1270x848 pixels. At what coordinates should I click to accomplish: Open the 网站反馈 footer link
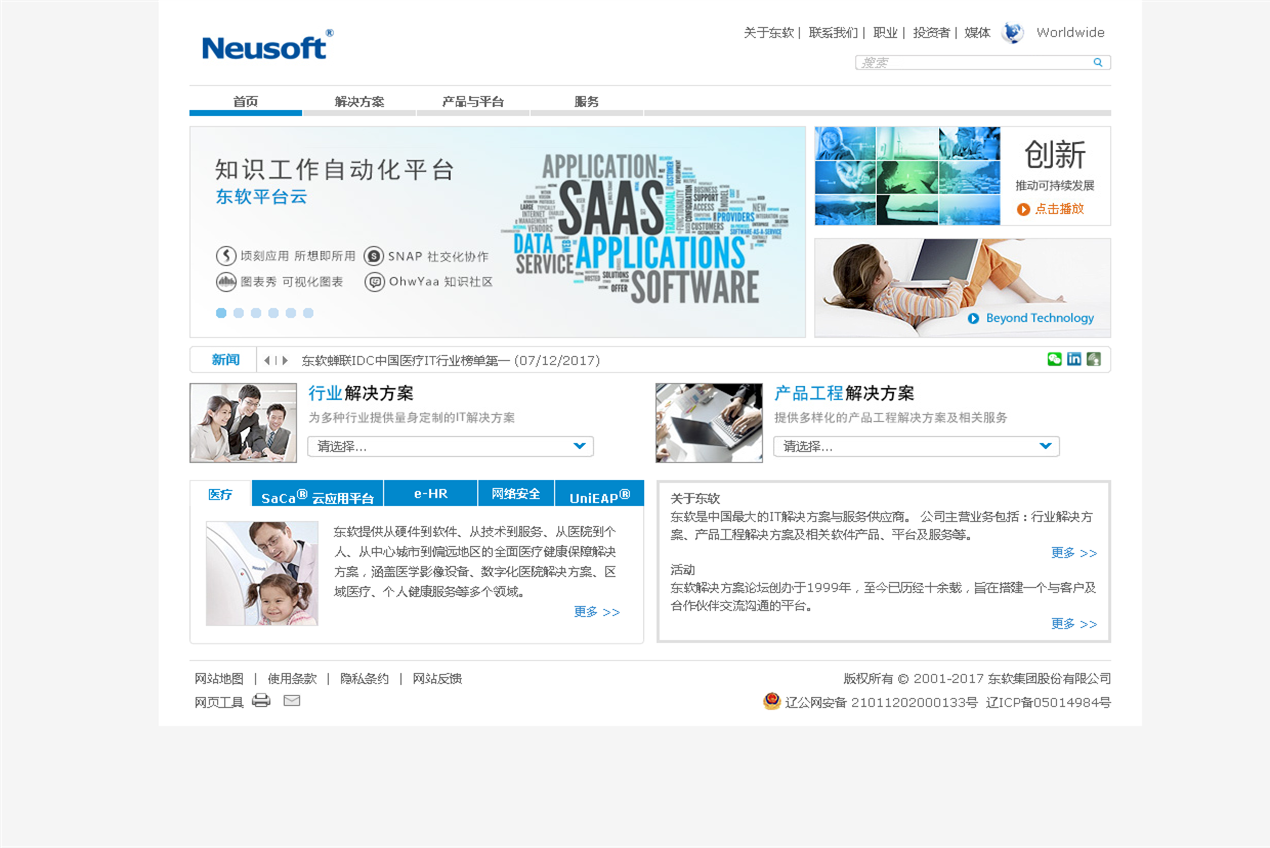point(437,679)
